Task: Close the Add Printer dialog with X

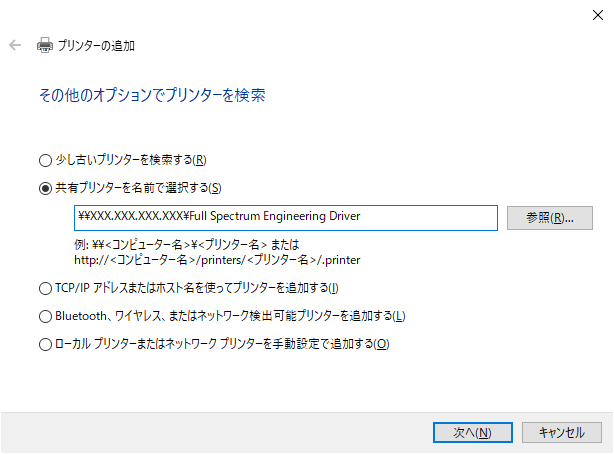Action: pos(598,15)
